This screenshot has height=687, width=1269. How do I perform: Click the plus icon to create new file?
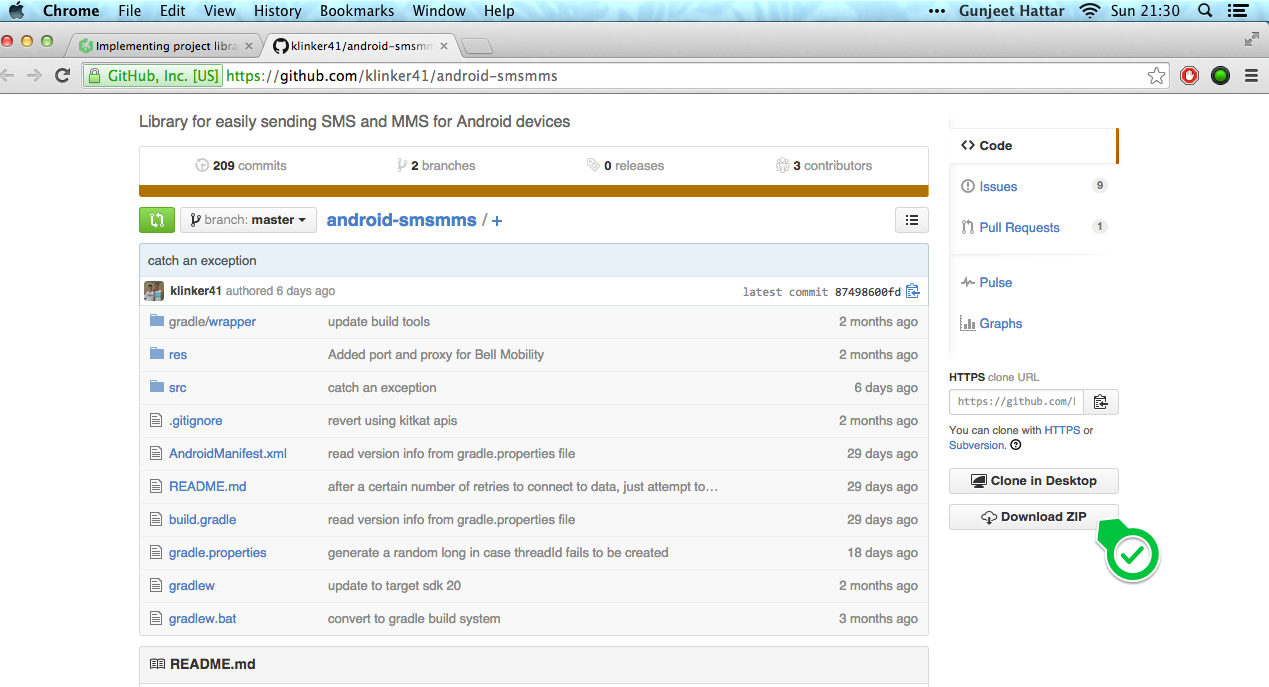coord(497,221)
